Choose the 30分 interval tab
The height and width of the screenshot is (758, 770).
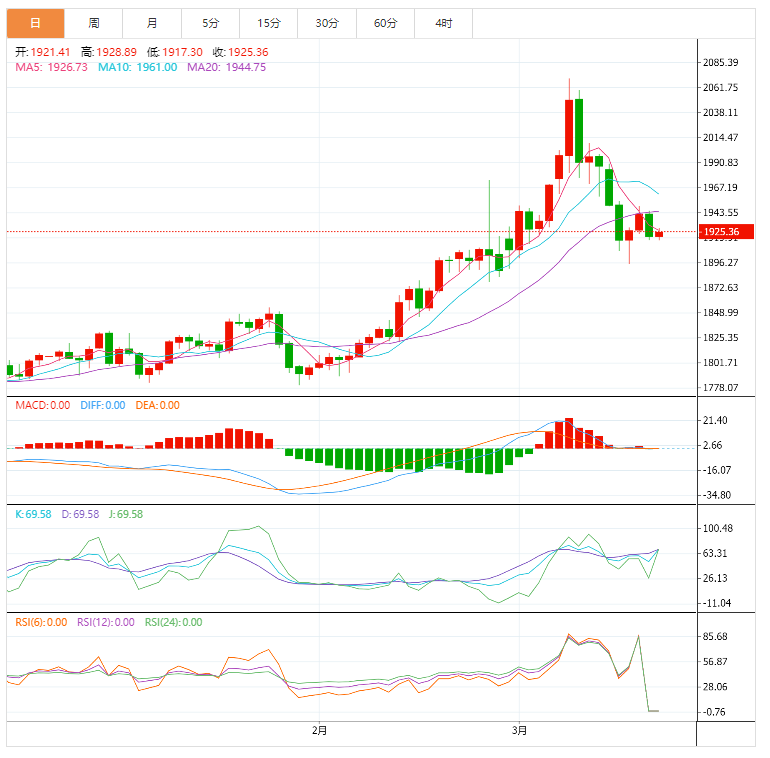pyautogui.click(x=326, y=23)
